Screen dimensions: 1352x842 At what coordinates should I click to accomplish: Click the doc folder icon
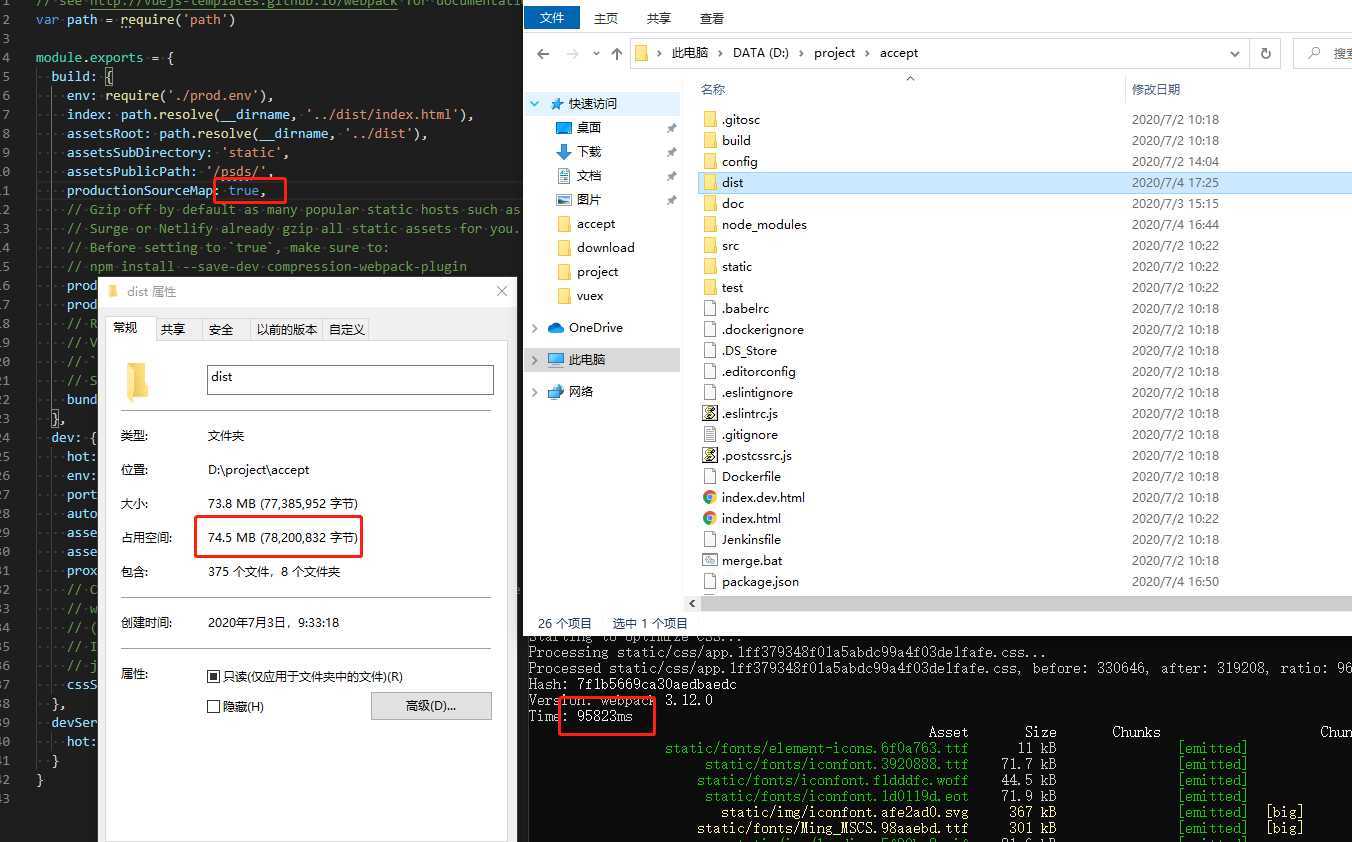(x=710, y=203)
